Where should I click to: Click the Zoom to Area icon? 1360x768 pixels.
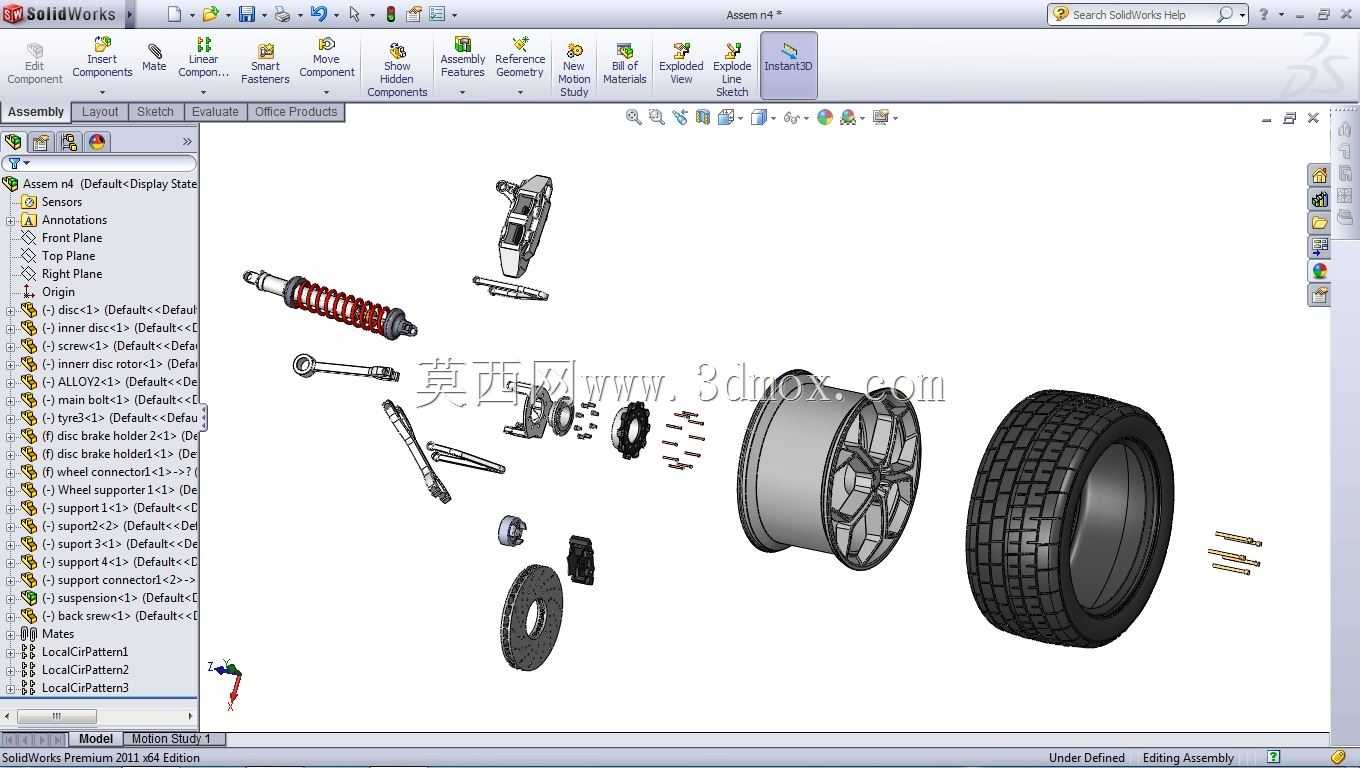(x=656, y=117)
